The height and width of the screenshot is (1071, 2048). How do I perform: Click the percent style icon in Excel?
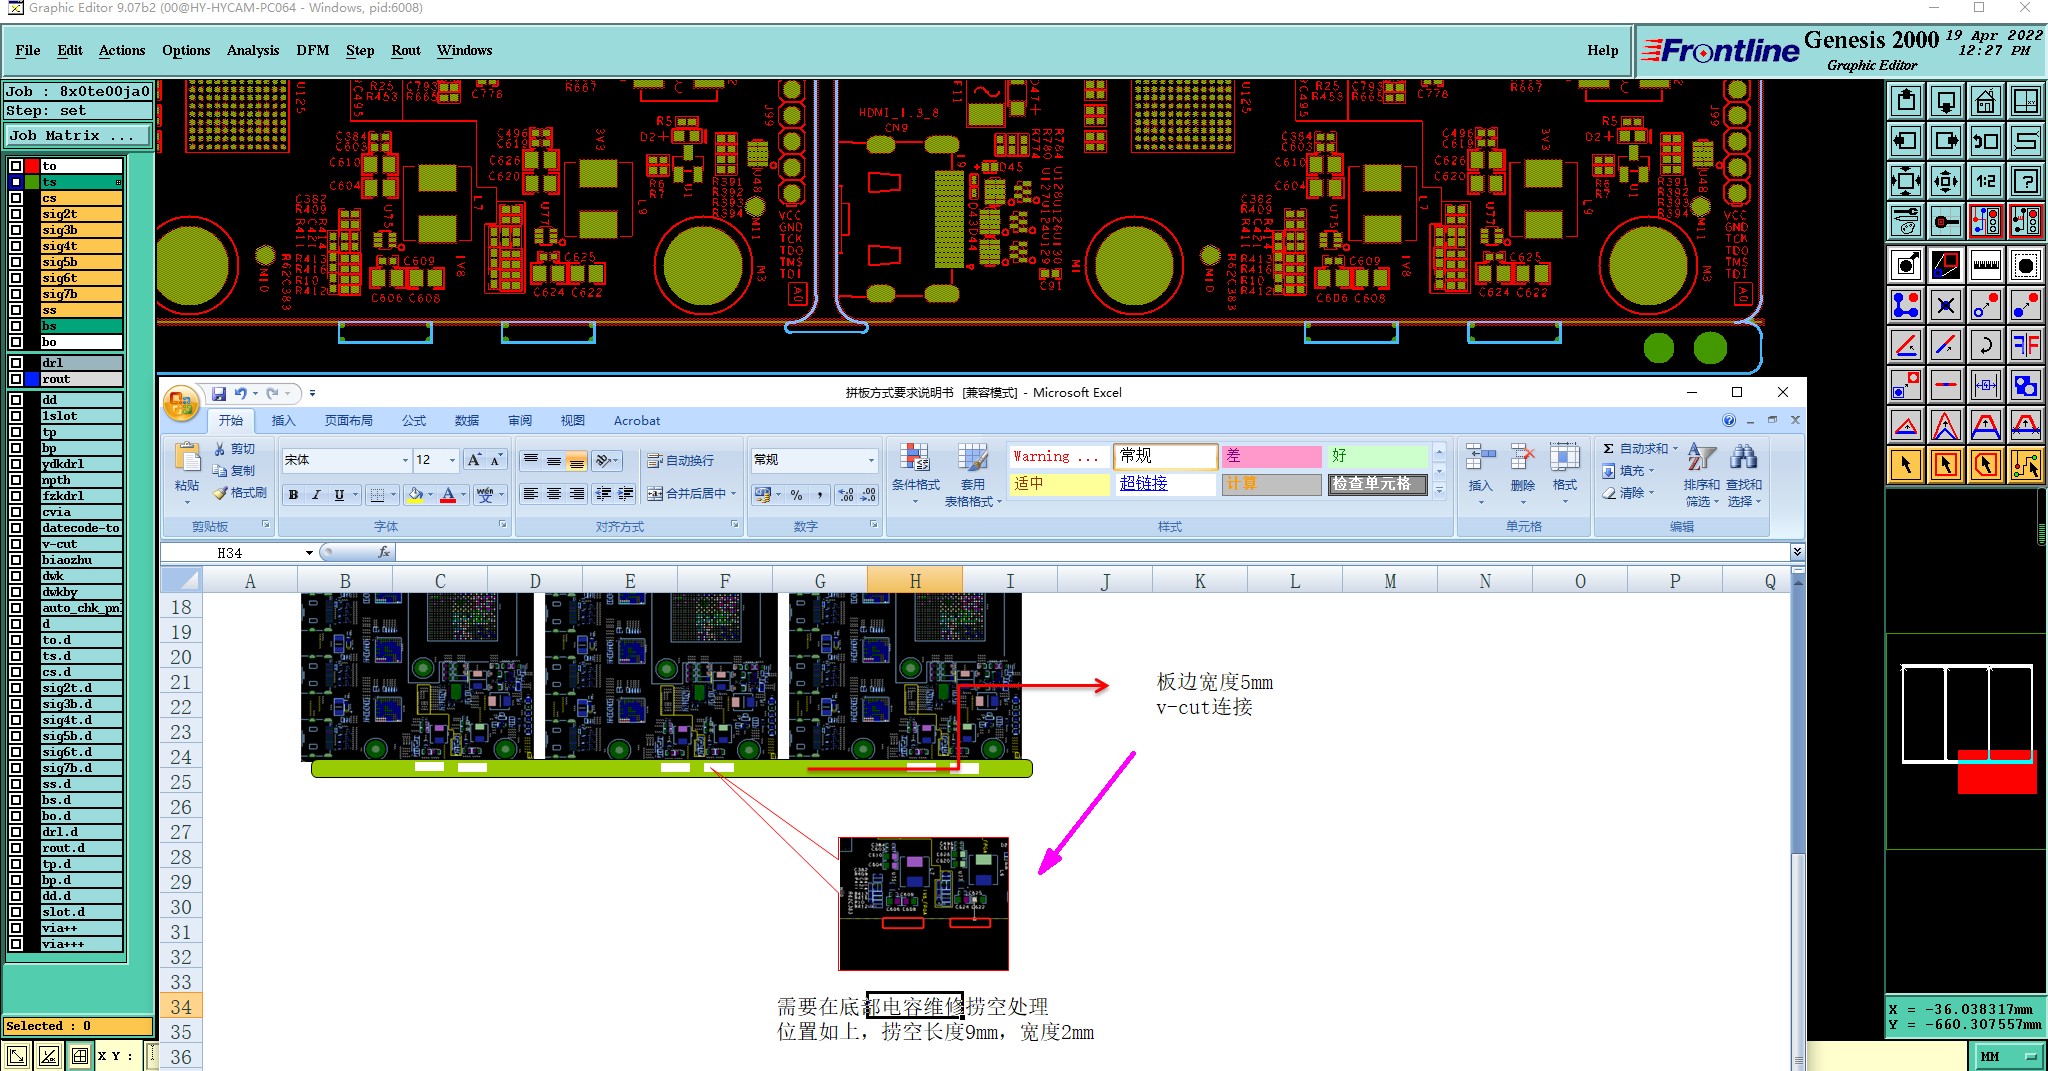point(796,494)
